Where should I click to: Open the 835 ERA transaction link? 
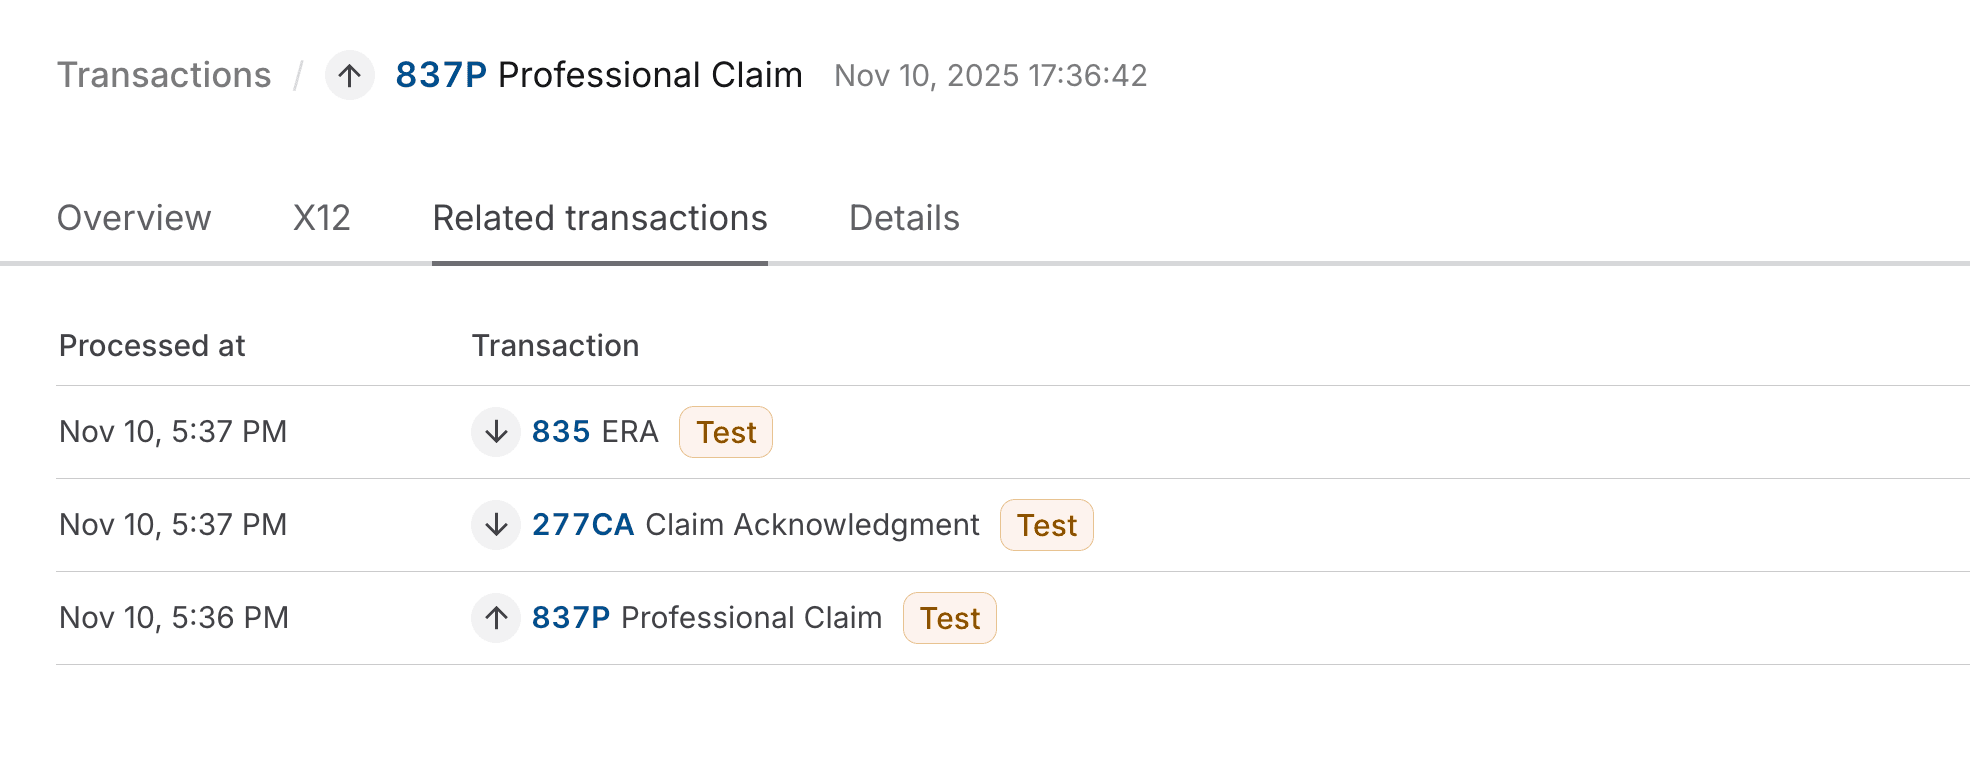click(561, 432)
